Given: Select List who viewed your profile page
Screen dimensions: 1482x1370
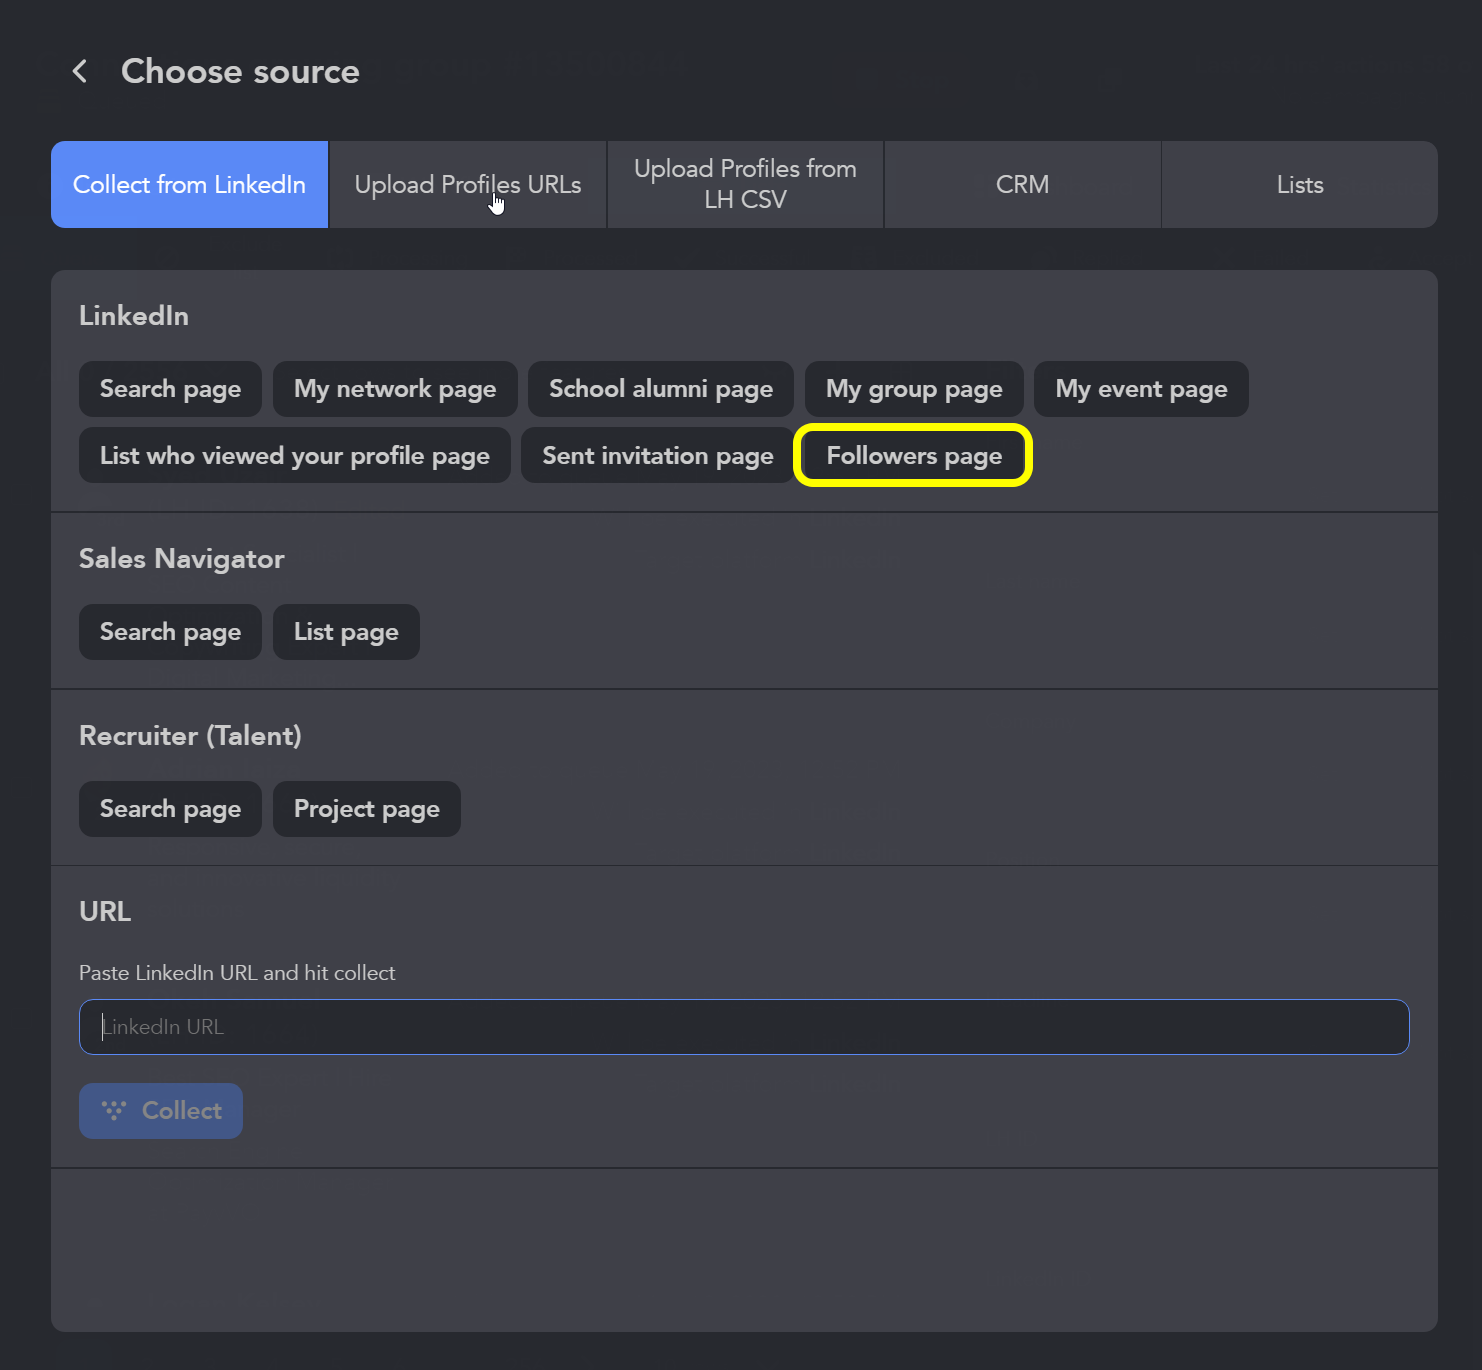Looking at the screenshot, I should point(295,456).
